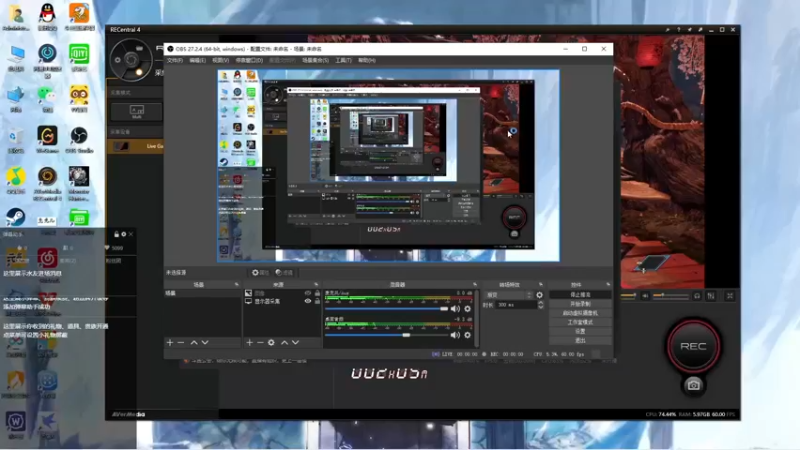Image resolution: width=800 pixels, height=450 pixels.
Task: Start recording with the big REC button
Action: tap(693, 346)
